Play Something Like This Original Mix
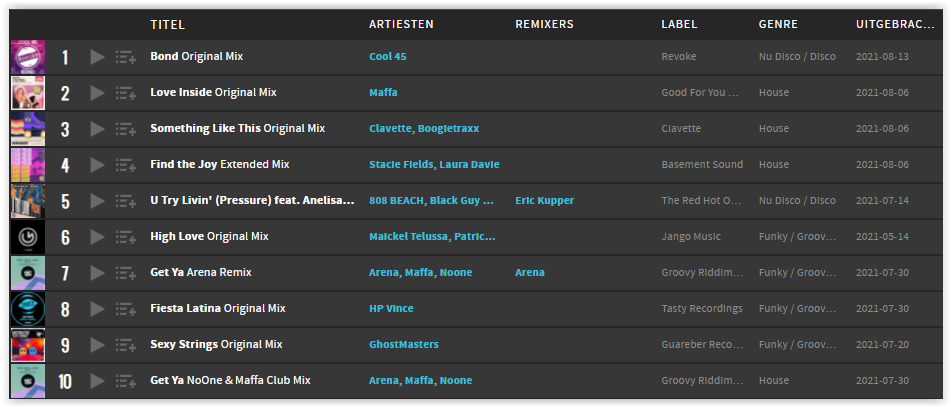Viewport: 951px width, 407px height. point(97,129)
